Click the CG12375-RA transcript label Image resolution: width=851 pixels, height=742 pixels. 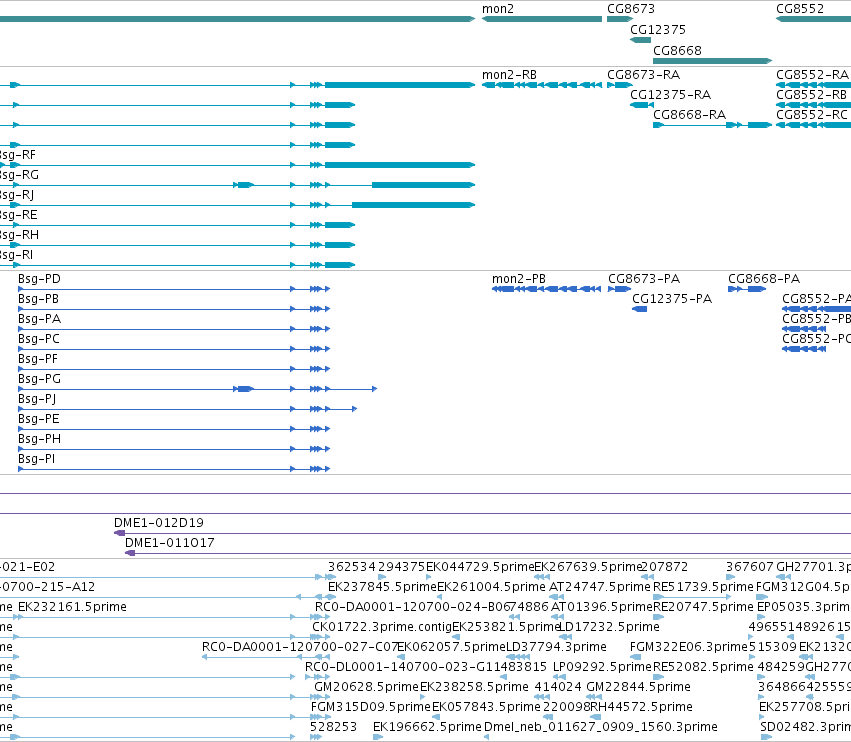pos(670,94)
